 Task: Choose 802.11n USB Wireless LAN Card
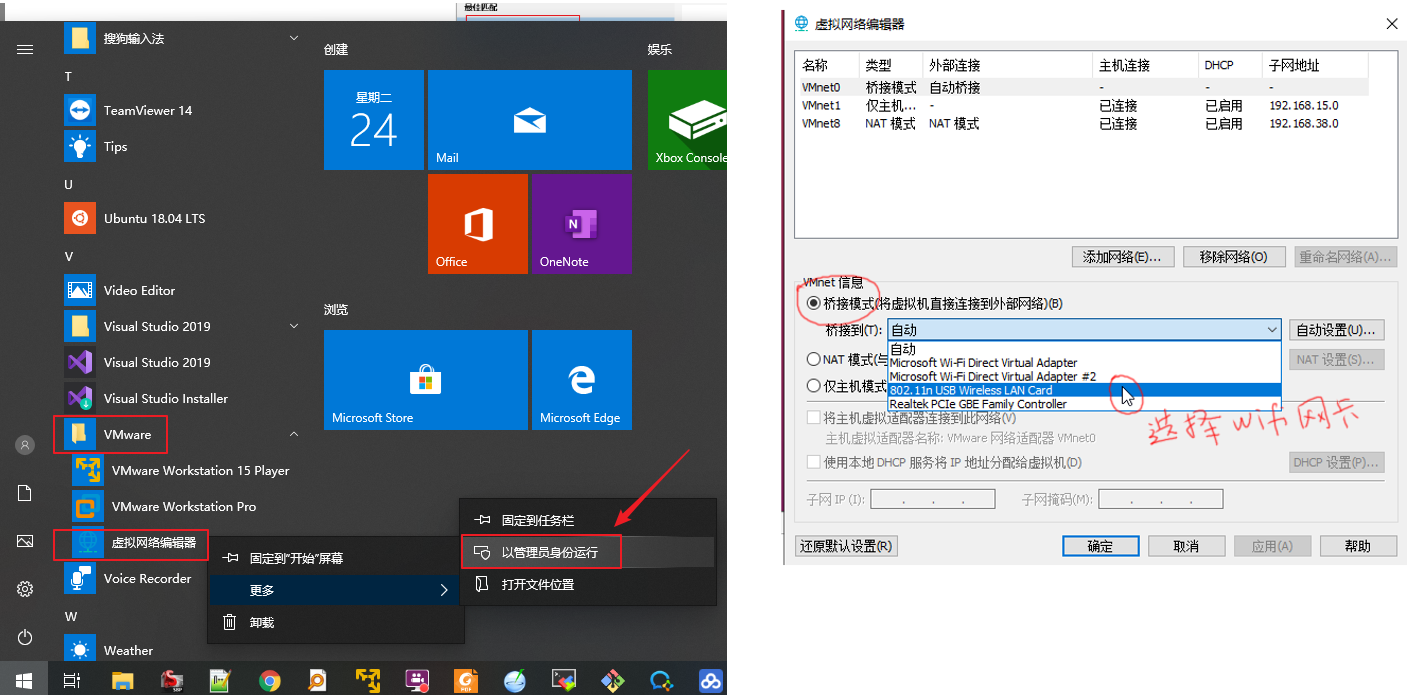[x=1084, y=390]
